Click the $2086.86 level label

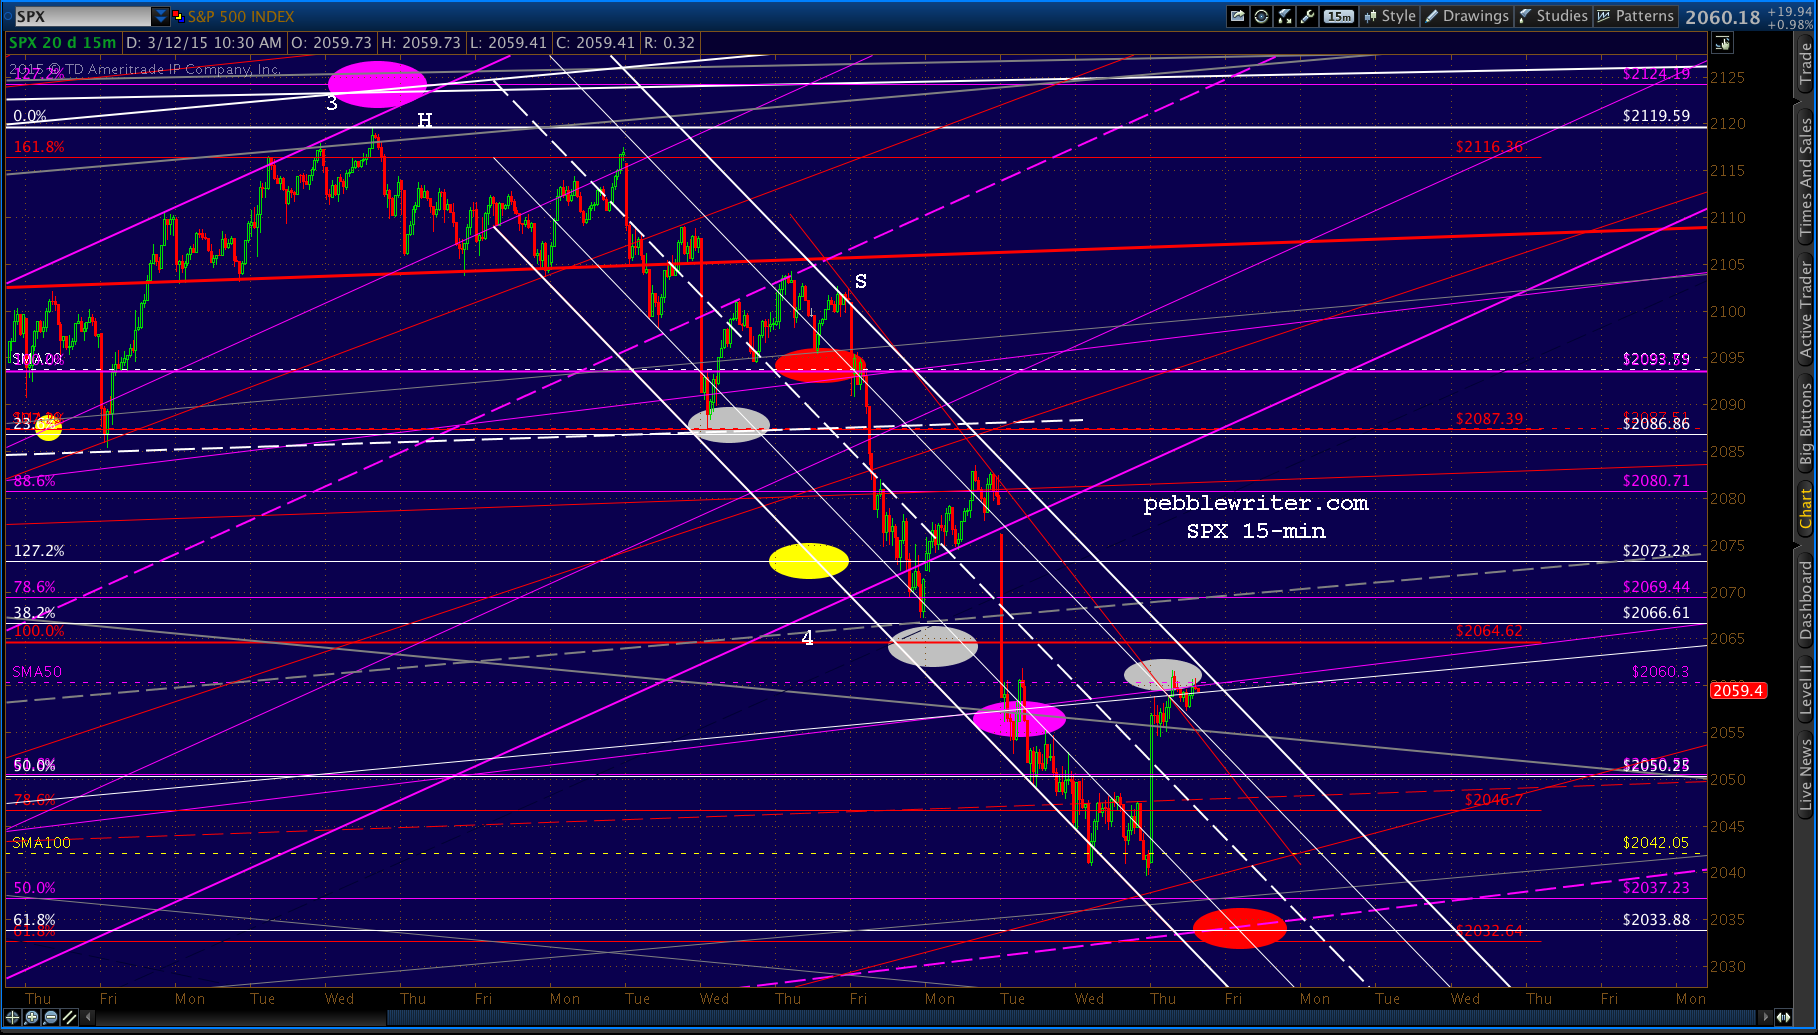click(x=1656, y=424)
